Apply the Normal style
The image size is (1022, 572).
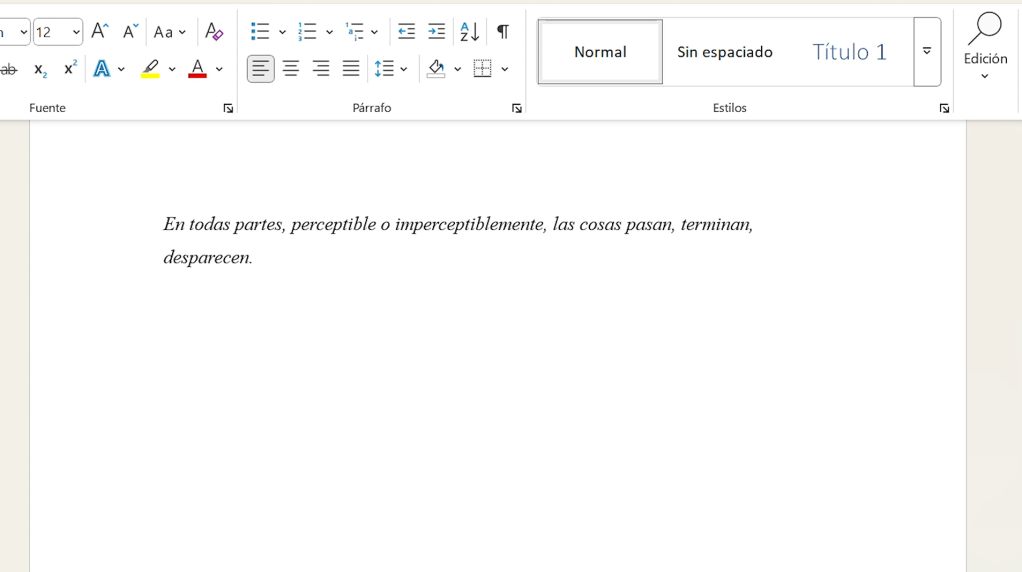tap(600, 52)
